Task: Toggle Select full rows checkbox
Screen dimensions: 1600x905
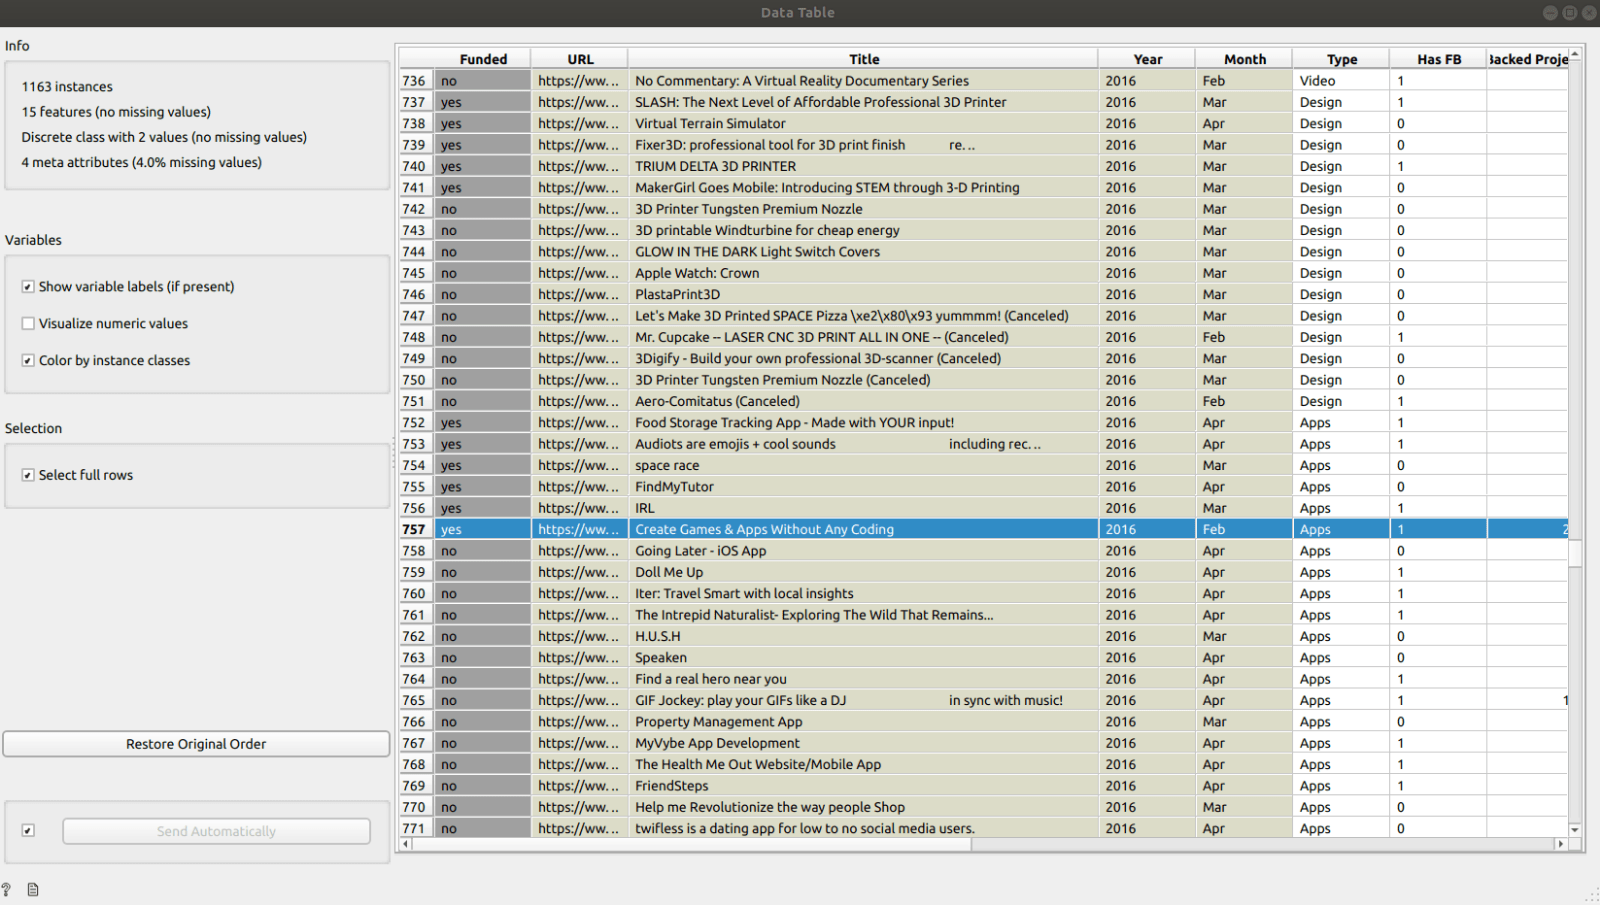Action: 28,475
